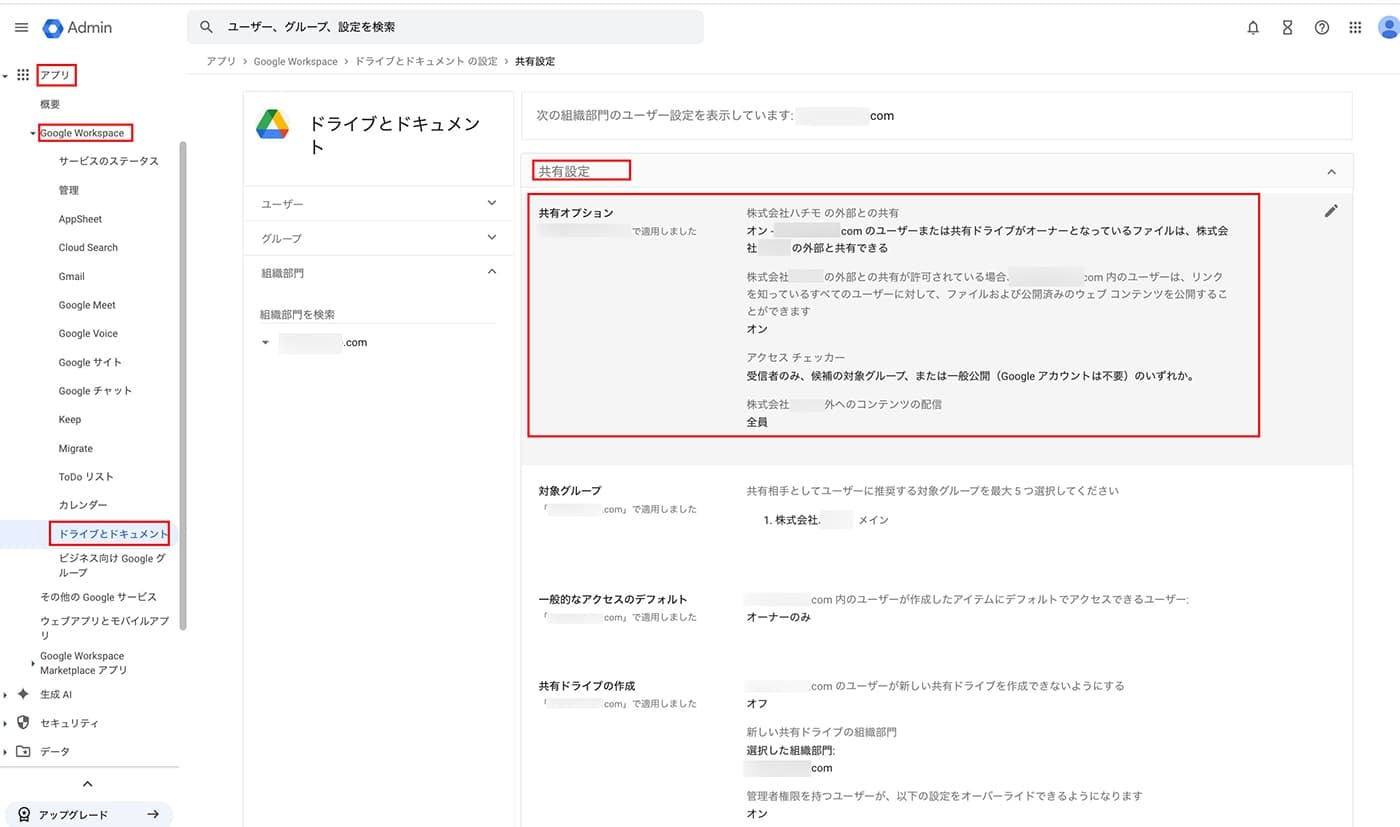Open the tasks hourglass icon

click(x=1287, y=28)
